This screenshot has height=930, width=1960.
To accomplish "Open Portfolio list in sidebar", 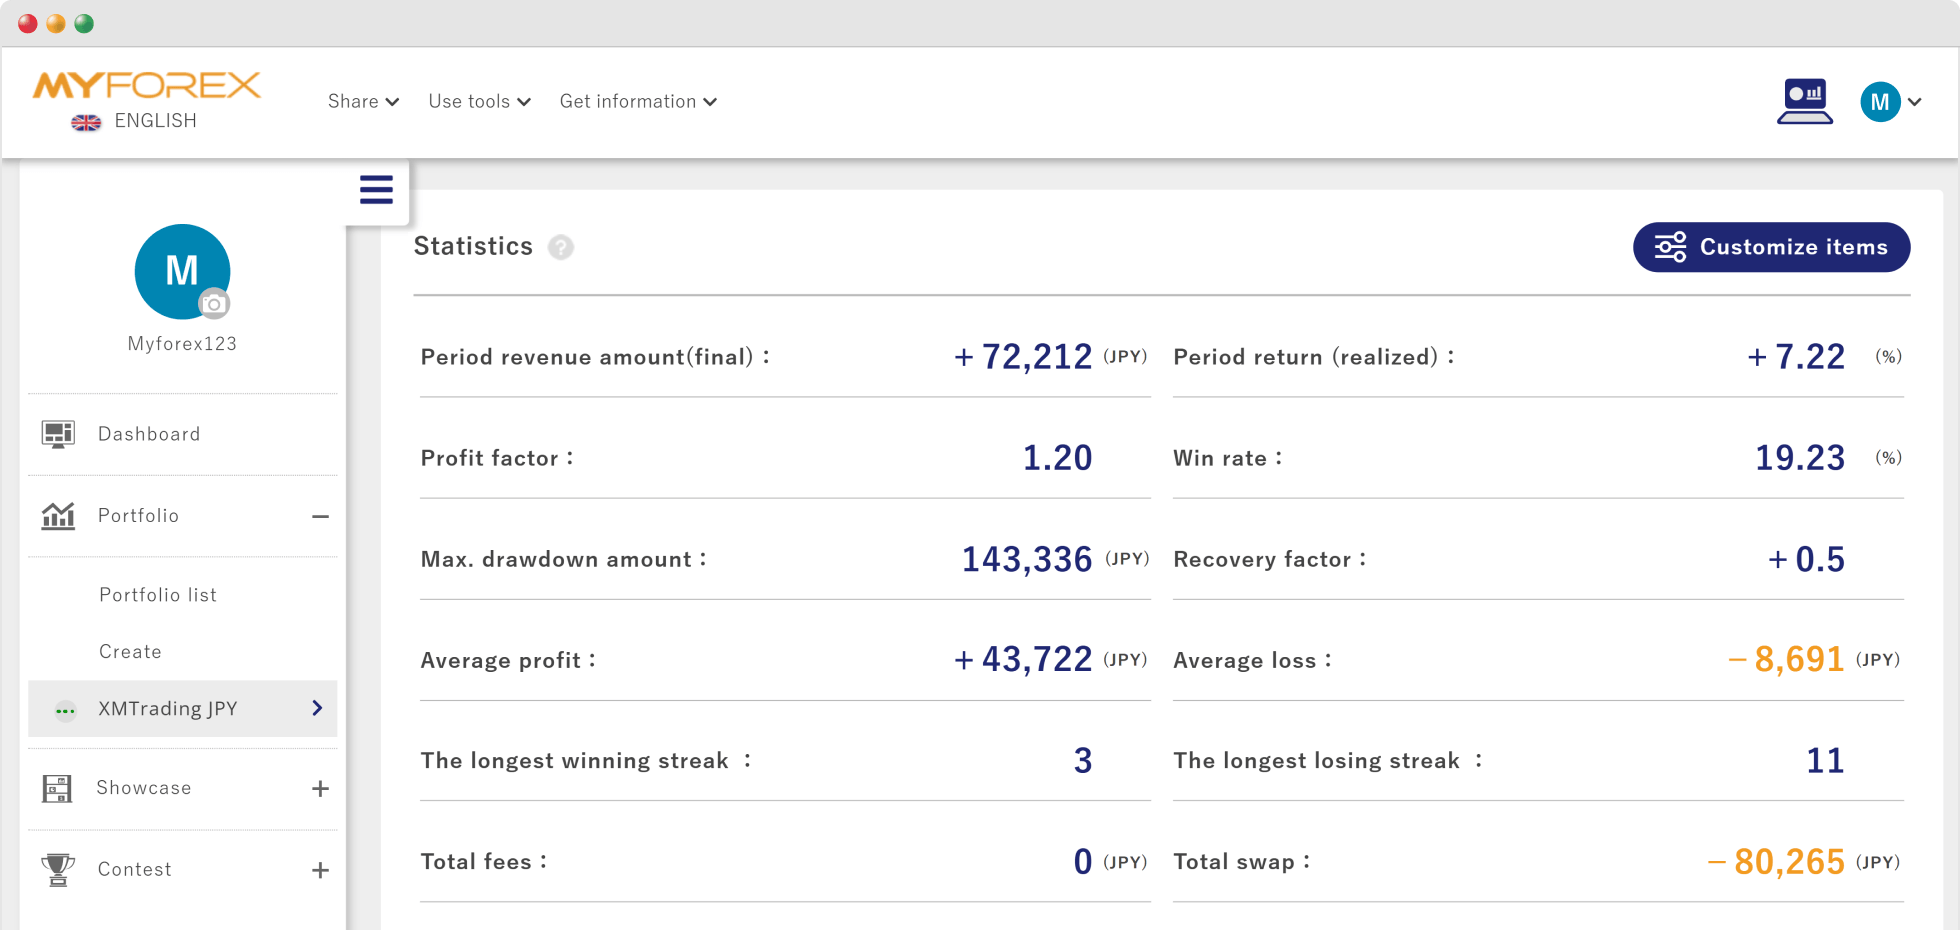I will (158, 595).
